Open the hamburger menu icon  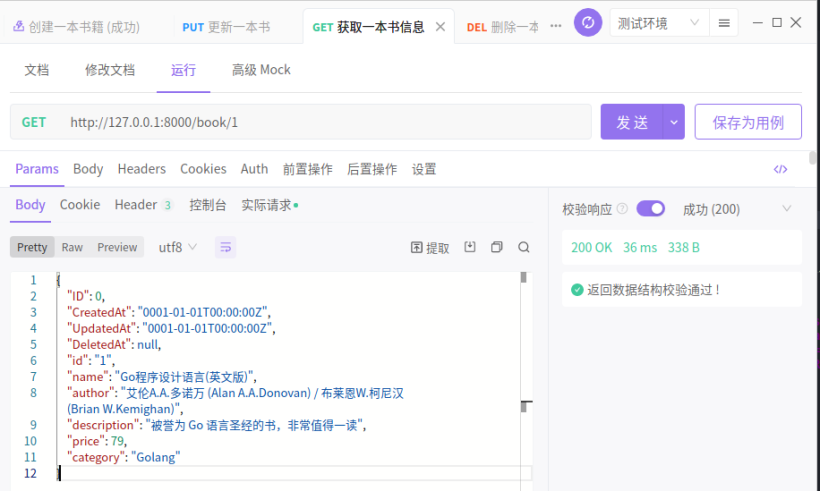coord(724,23)
